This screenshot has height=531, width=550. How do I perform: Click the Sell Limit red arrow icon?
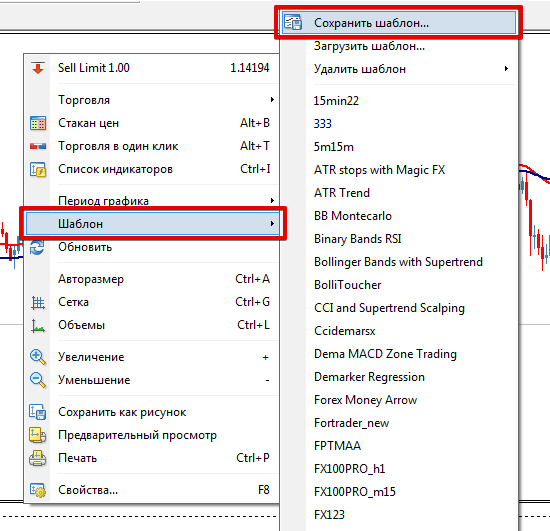pos(38,68)
